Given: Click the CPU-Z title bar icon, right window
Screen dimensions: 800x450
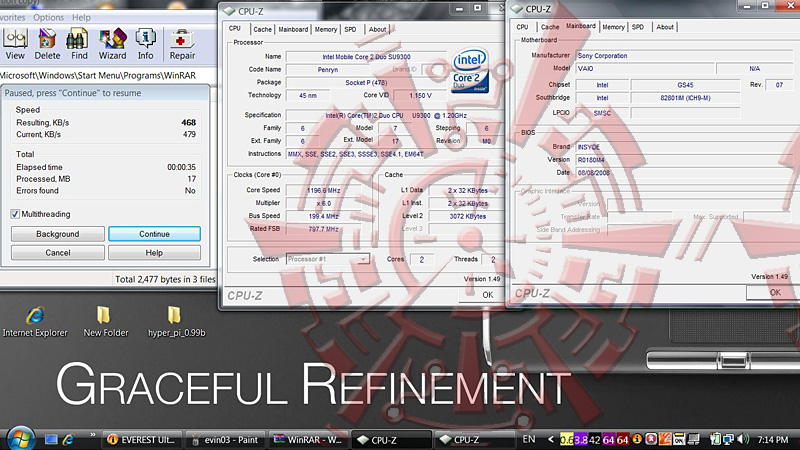Looking at the screenshot, I should coord(516,9).
